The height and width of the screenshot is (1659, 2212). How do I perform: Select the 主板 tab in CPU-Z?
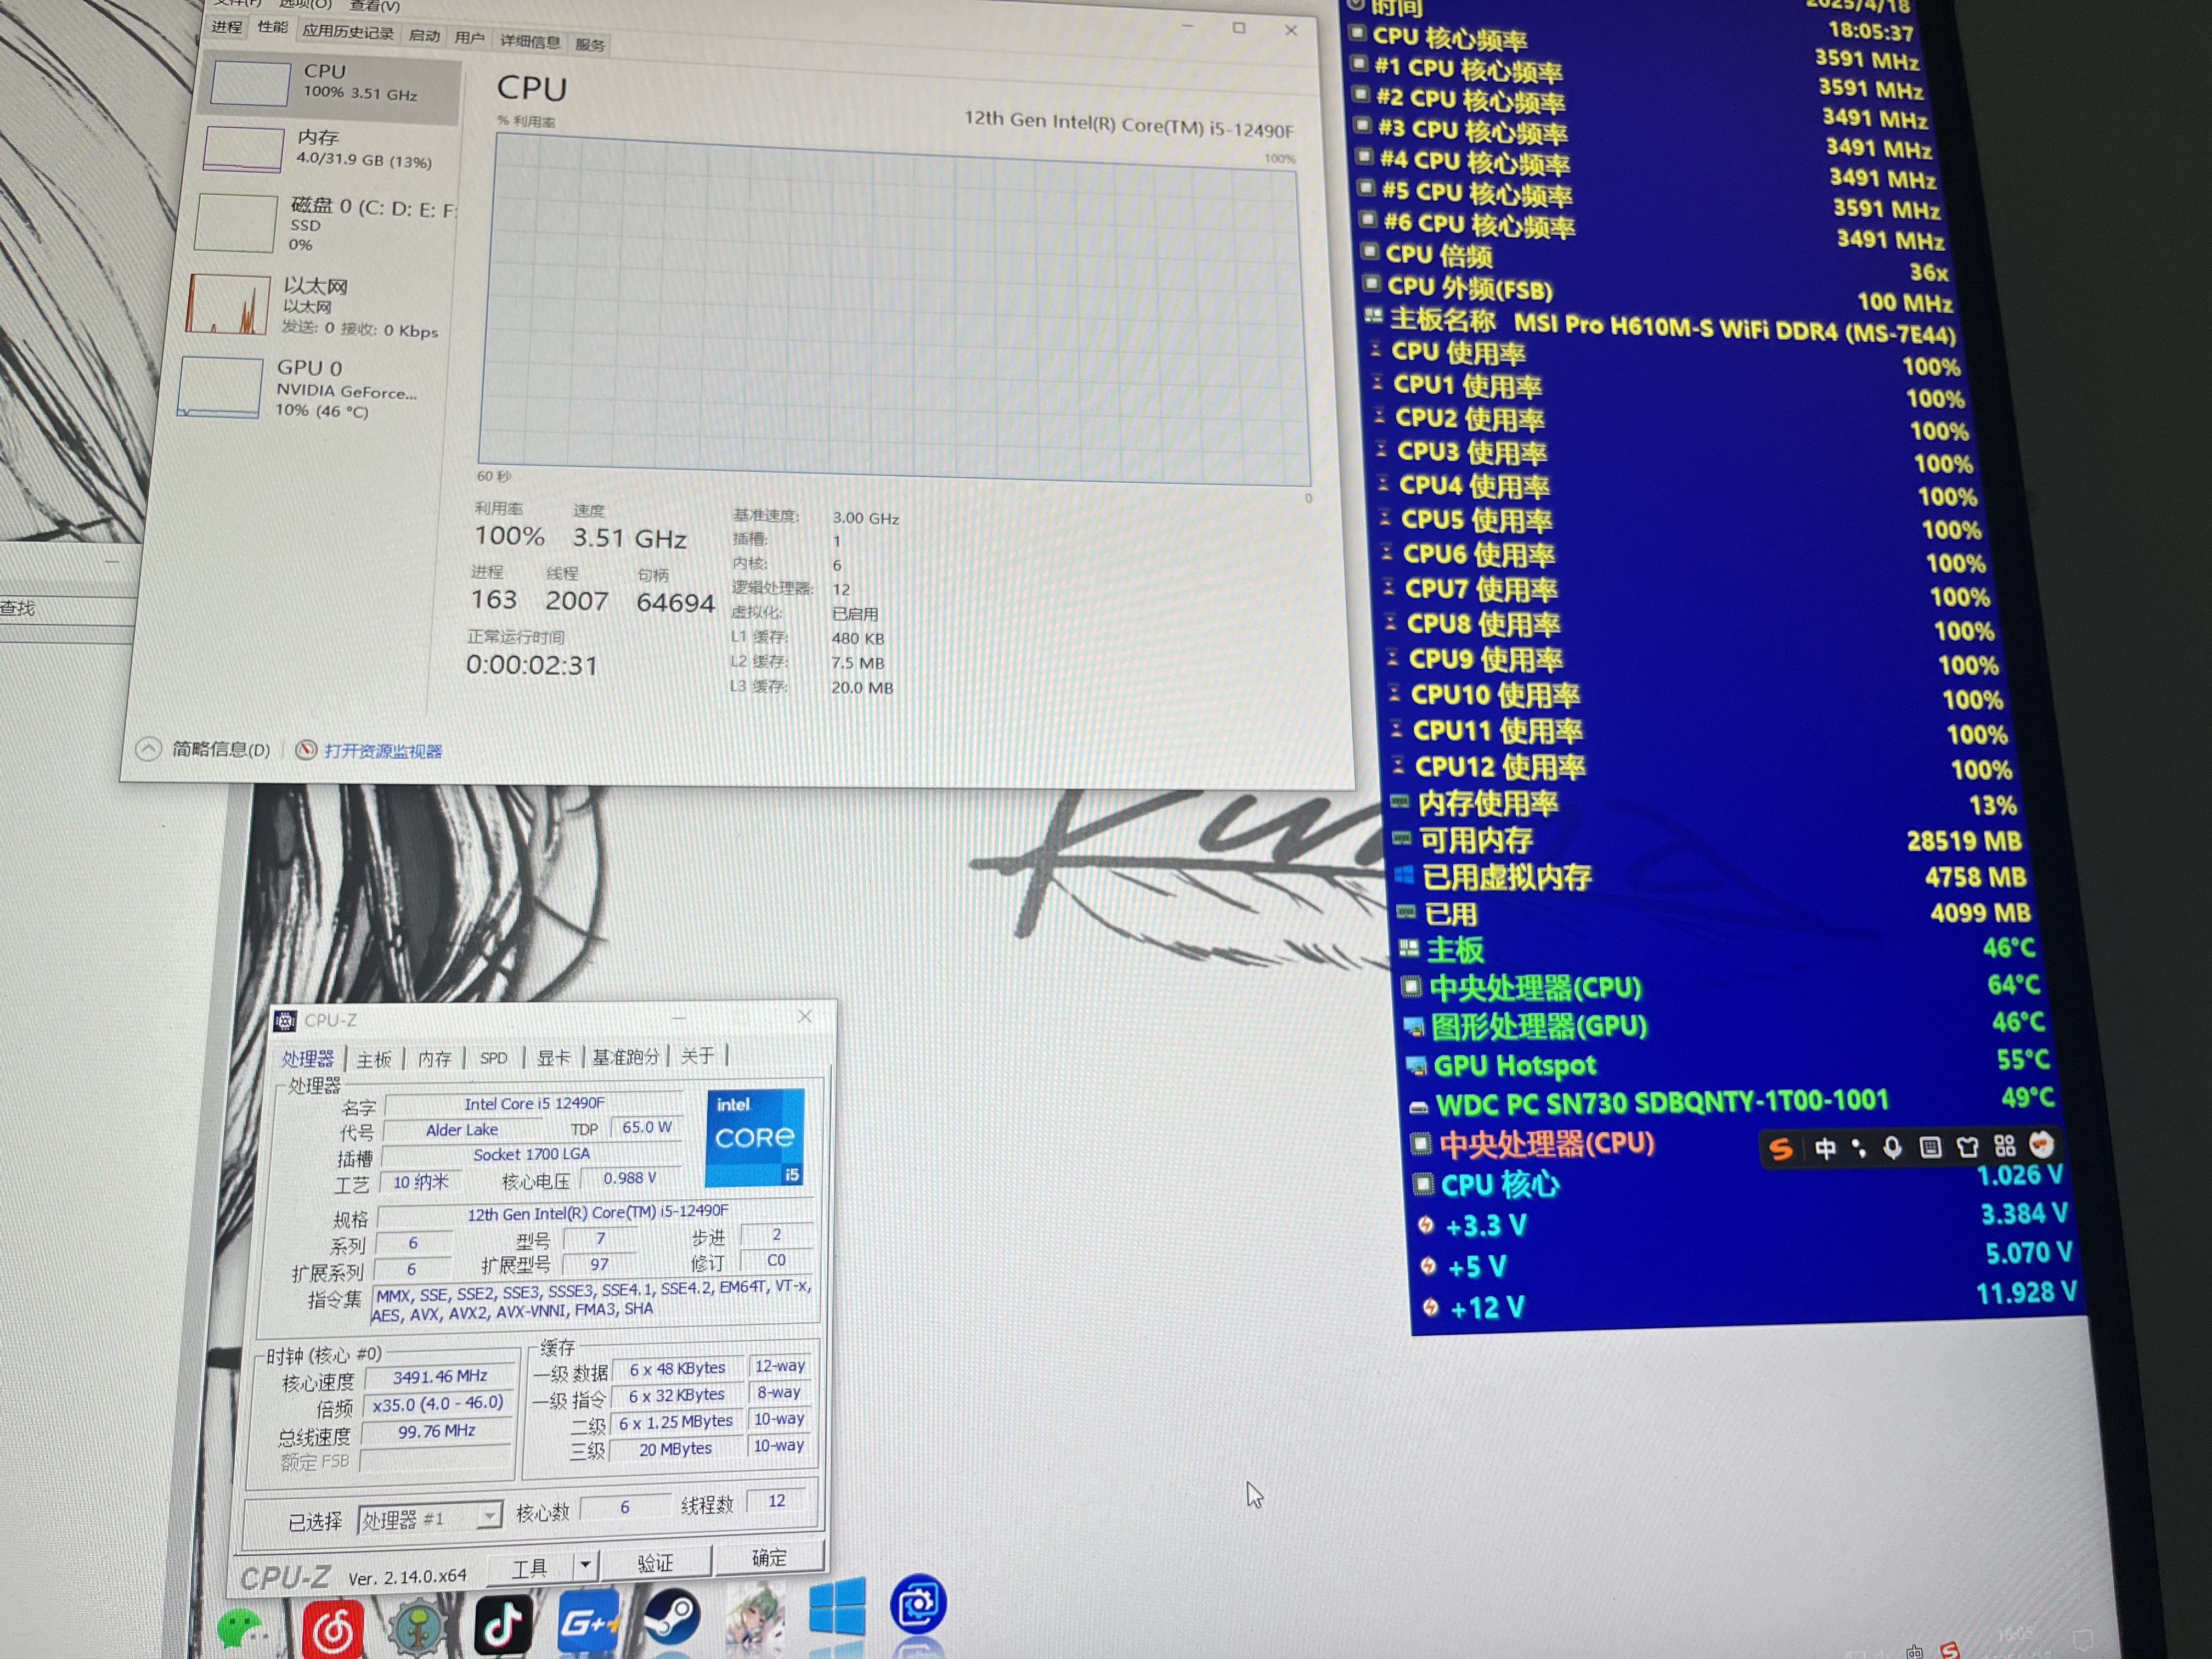pos(374,1059)
